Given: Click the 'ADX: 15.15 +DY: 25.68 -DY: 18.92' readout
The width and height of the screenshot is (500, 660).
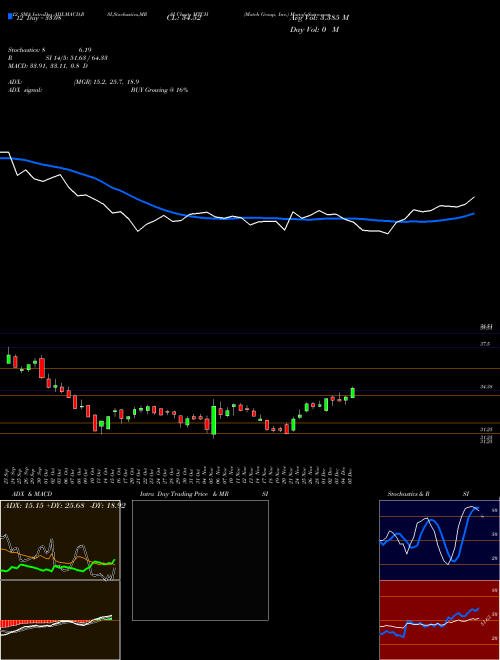Looking at the screenshot, I should pos(65,505).
